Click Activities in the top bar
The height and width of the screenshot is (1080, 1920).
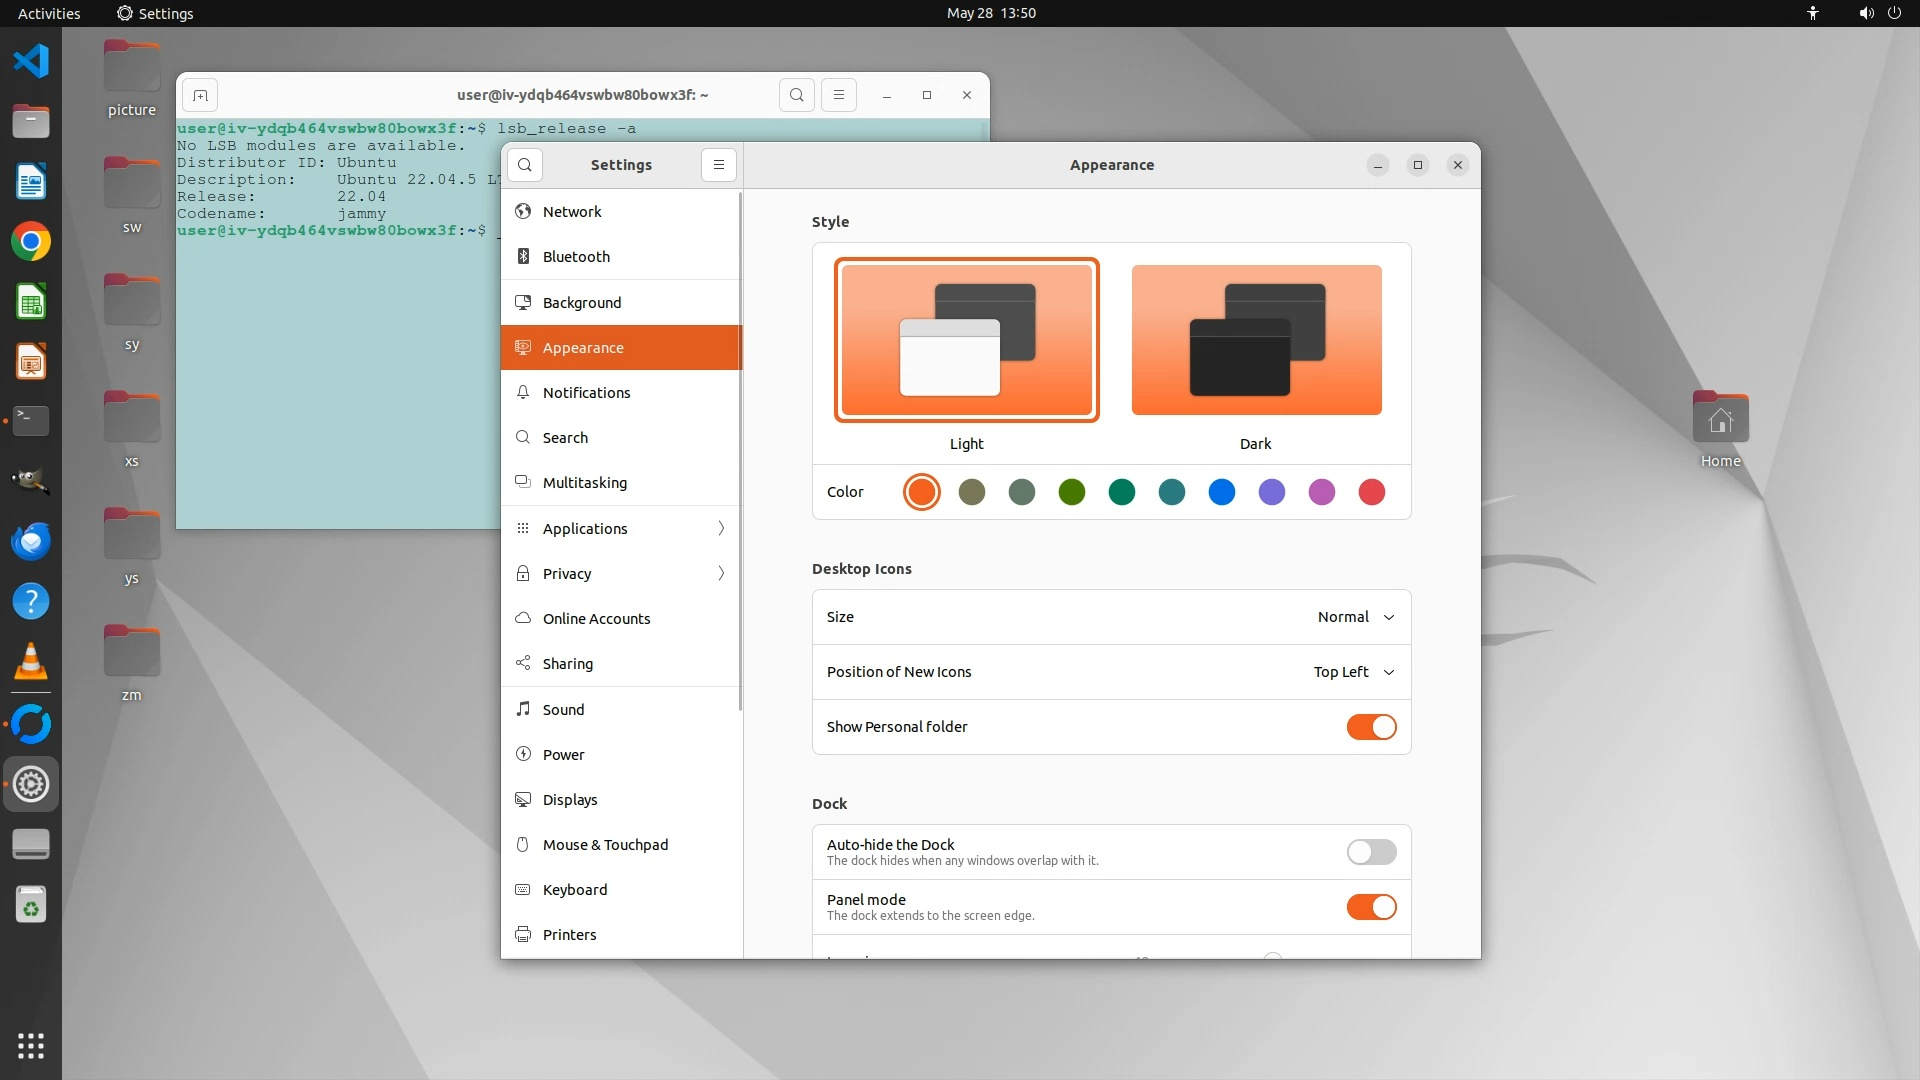[x=49, y=13]
